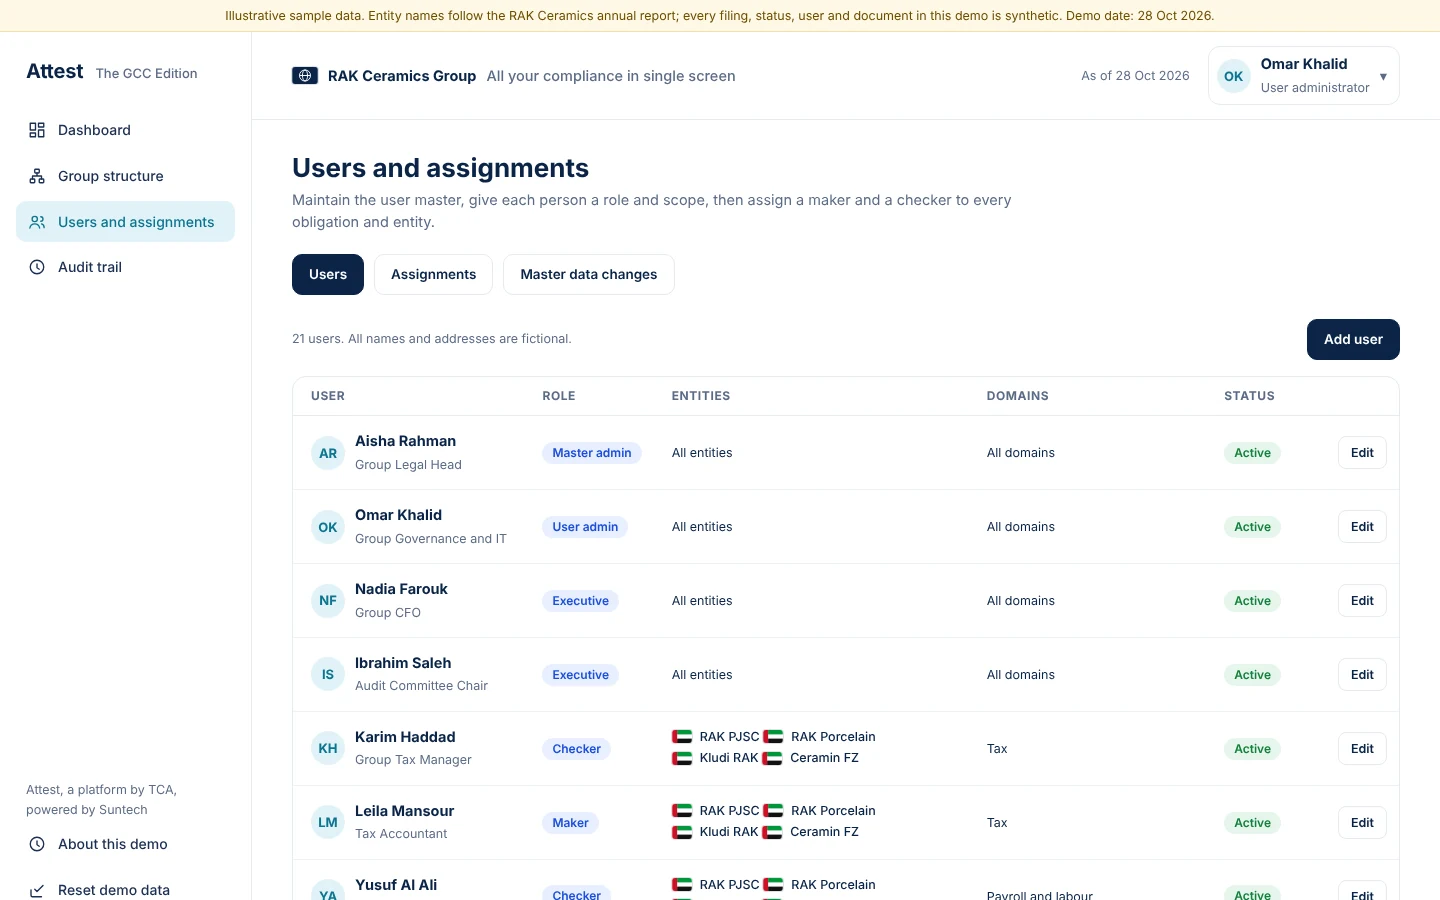Screen dimensions: 1440x900
Task: Open Group structure in the sidebar
Action: 125,176
